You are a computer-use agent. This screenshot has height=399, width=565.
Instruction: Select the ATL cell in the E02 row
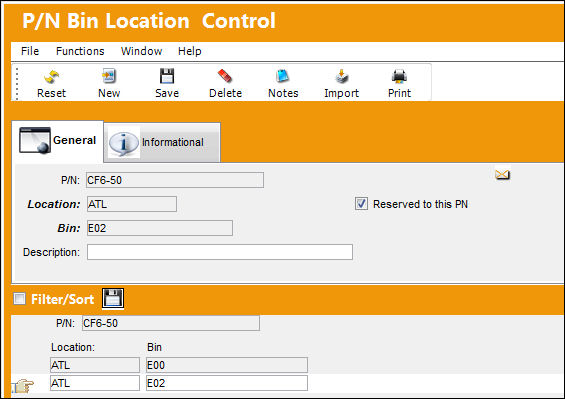tap(95, 383)
